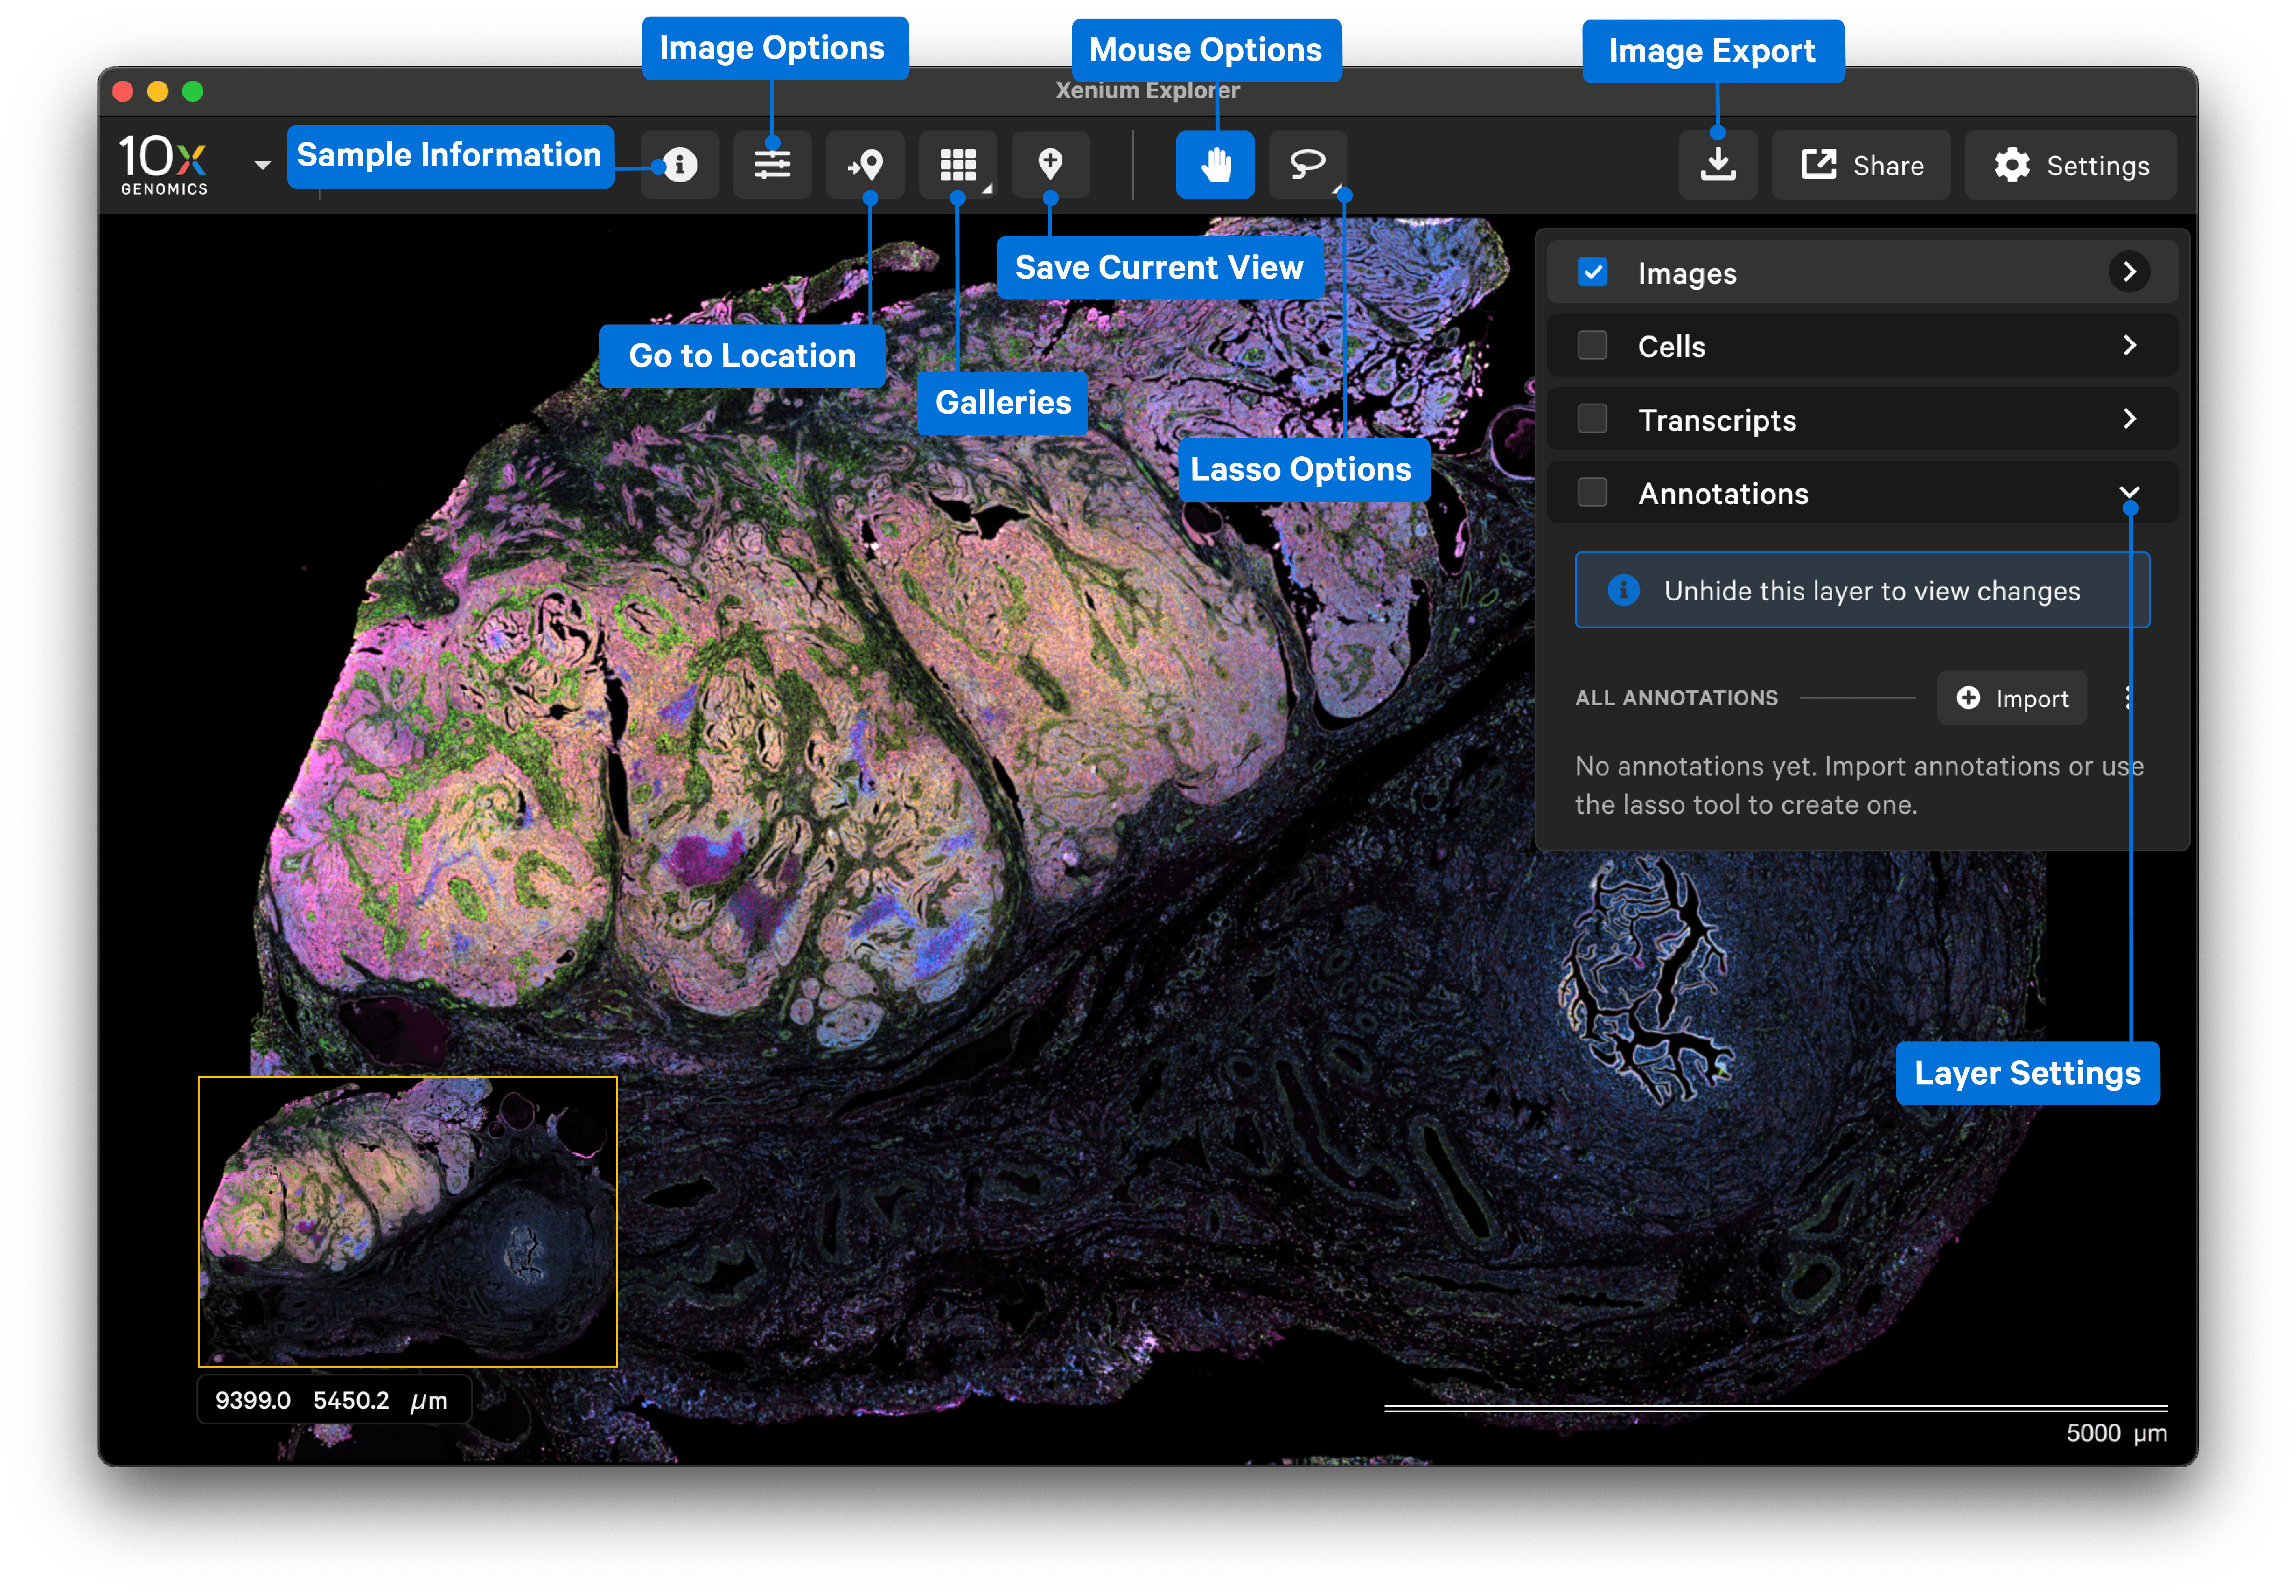Open the Galleries grid icon
This screenshot has width=2296, height=1596.
(x=958, y=165)
